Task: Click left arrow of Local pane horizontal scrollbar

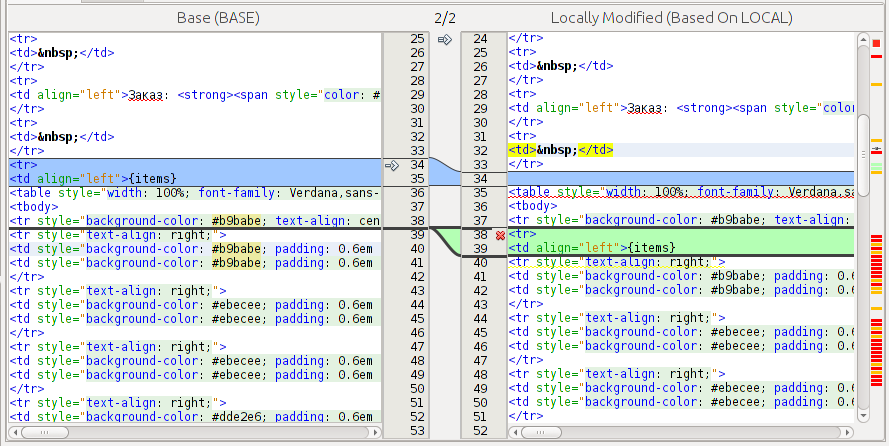Action: coord(514,433)
